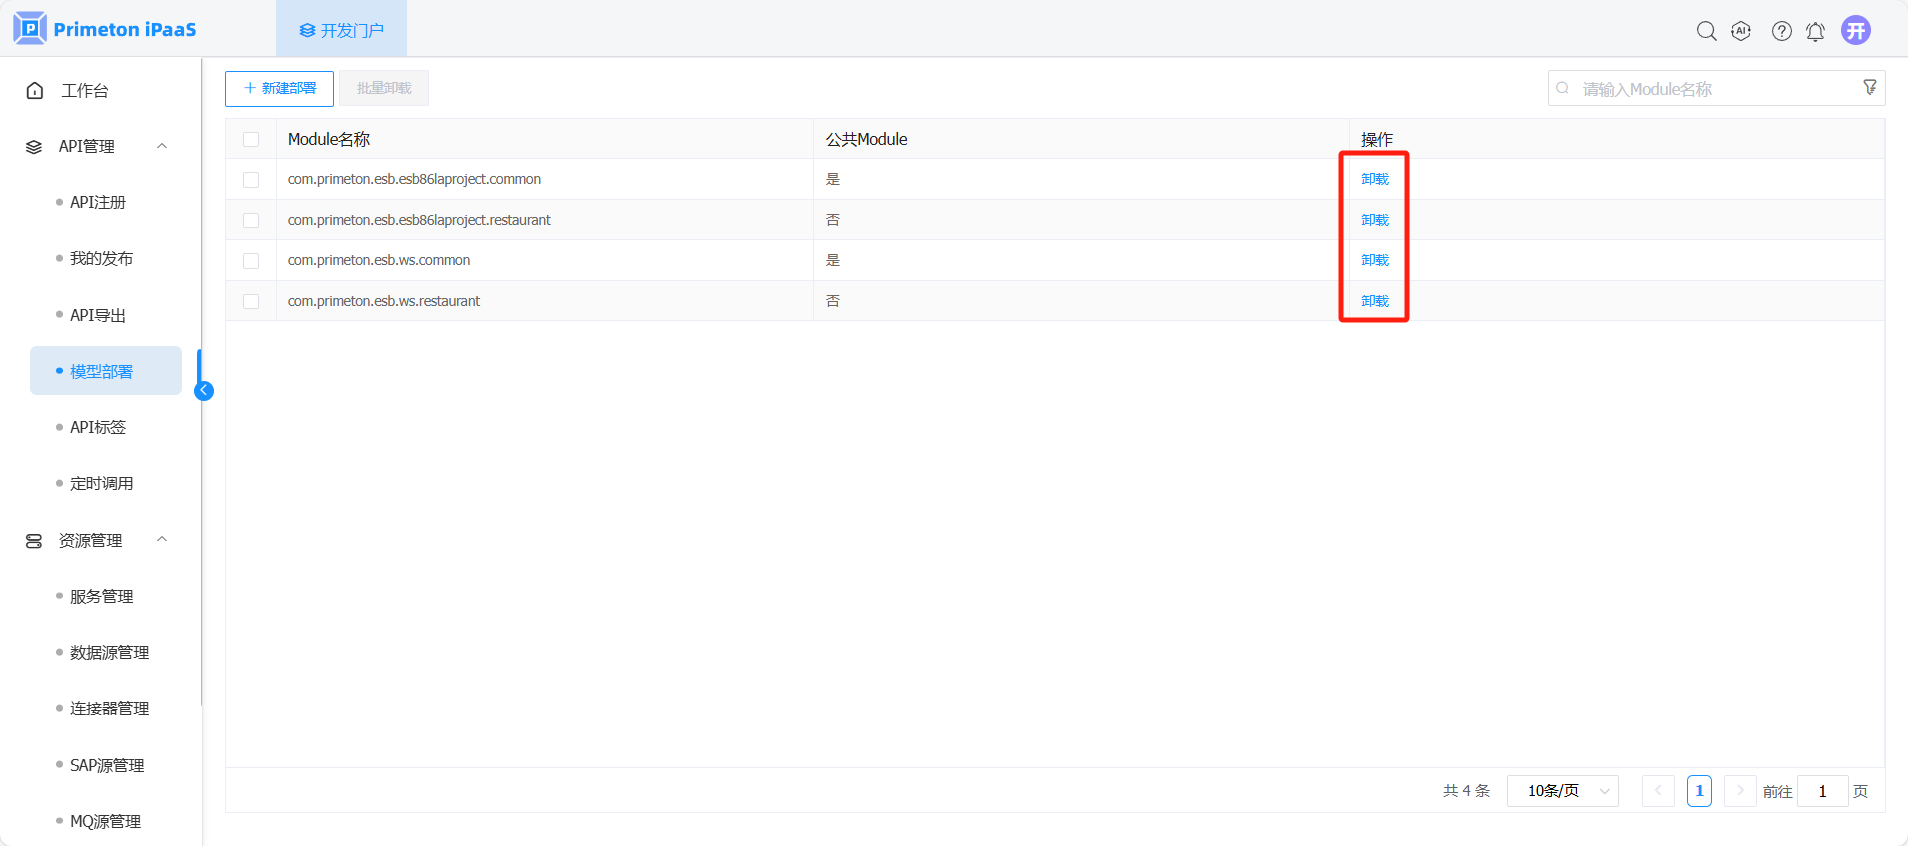Focus the Module名称 search input
Image resolution: width=1908 pixels, height=846 pixels.
click(1710, 89)
